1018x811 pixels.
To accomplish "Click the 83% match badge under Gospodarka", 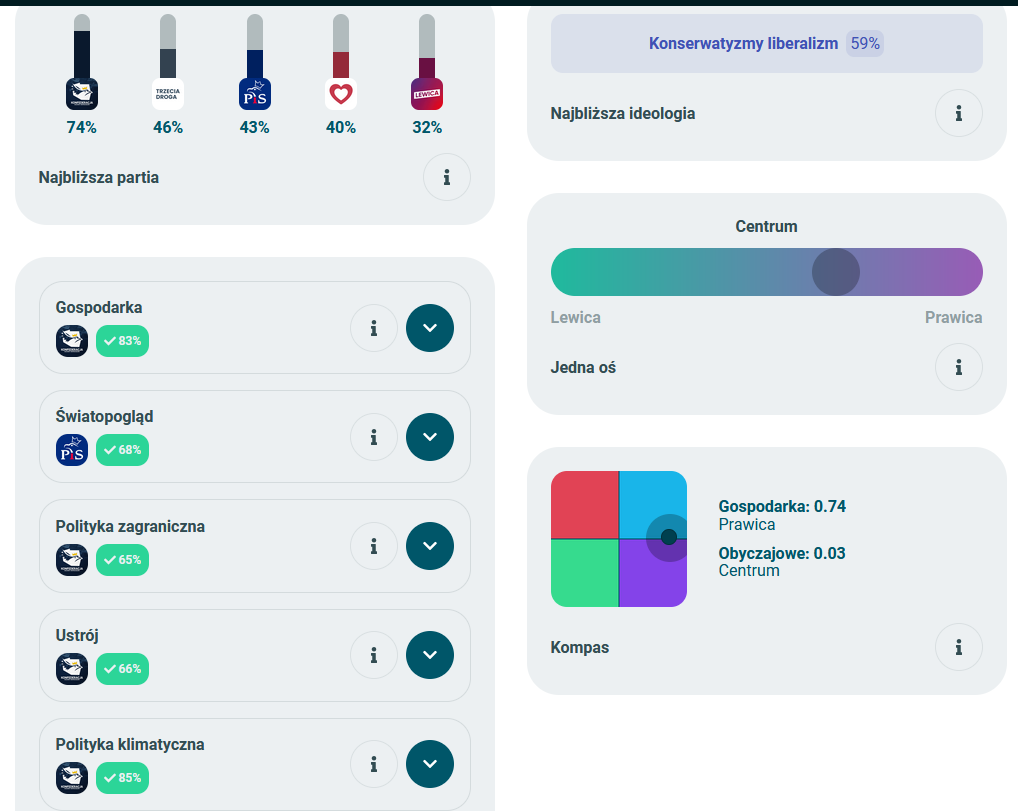I will pyautogui.click(x=123, y=341).
